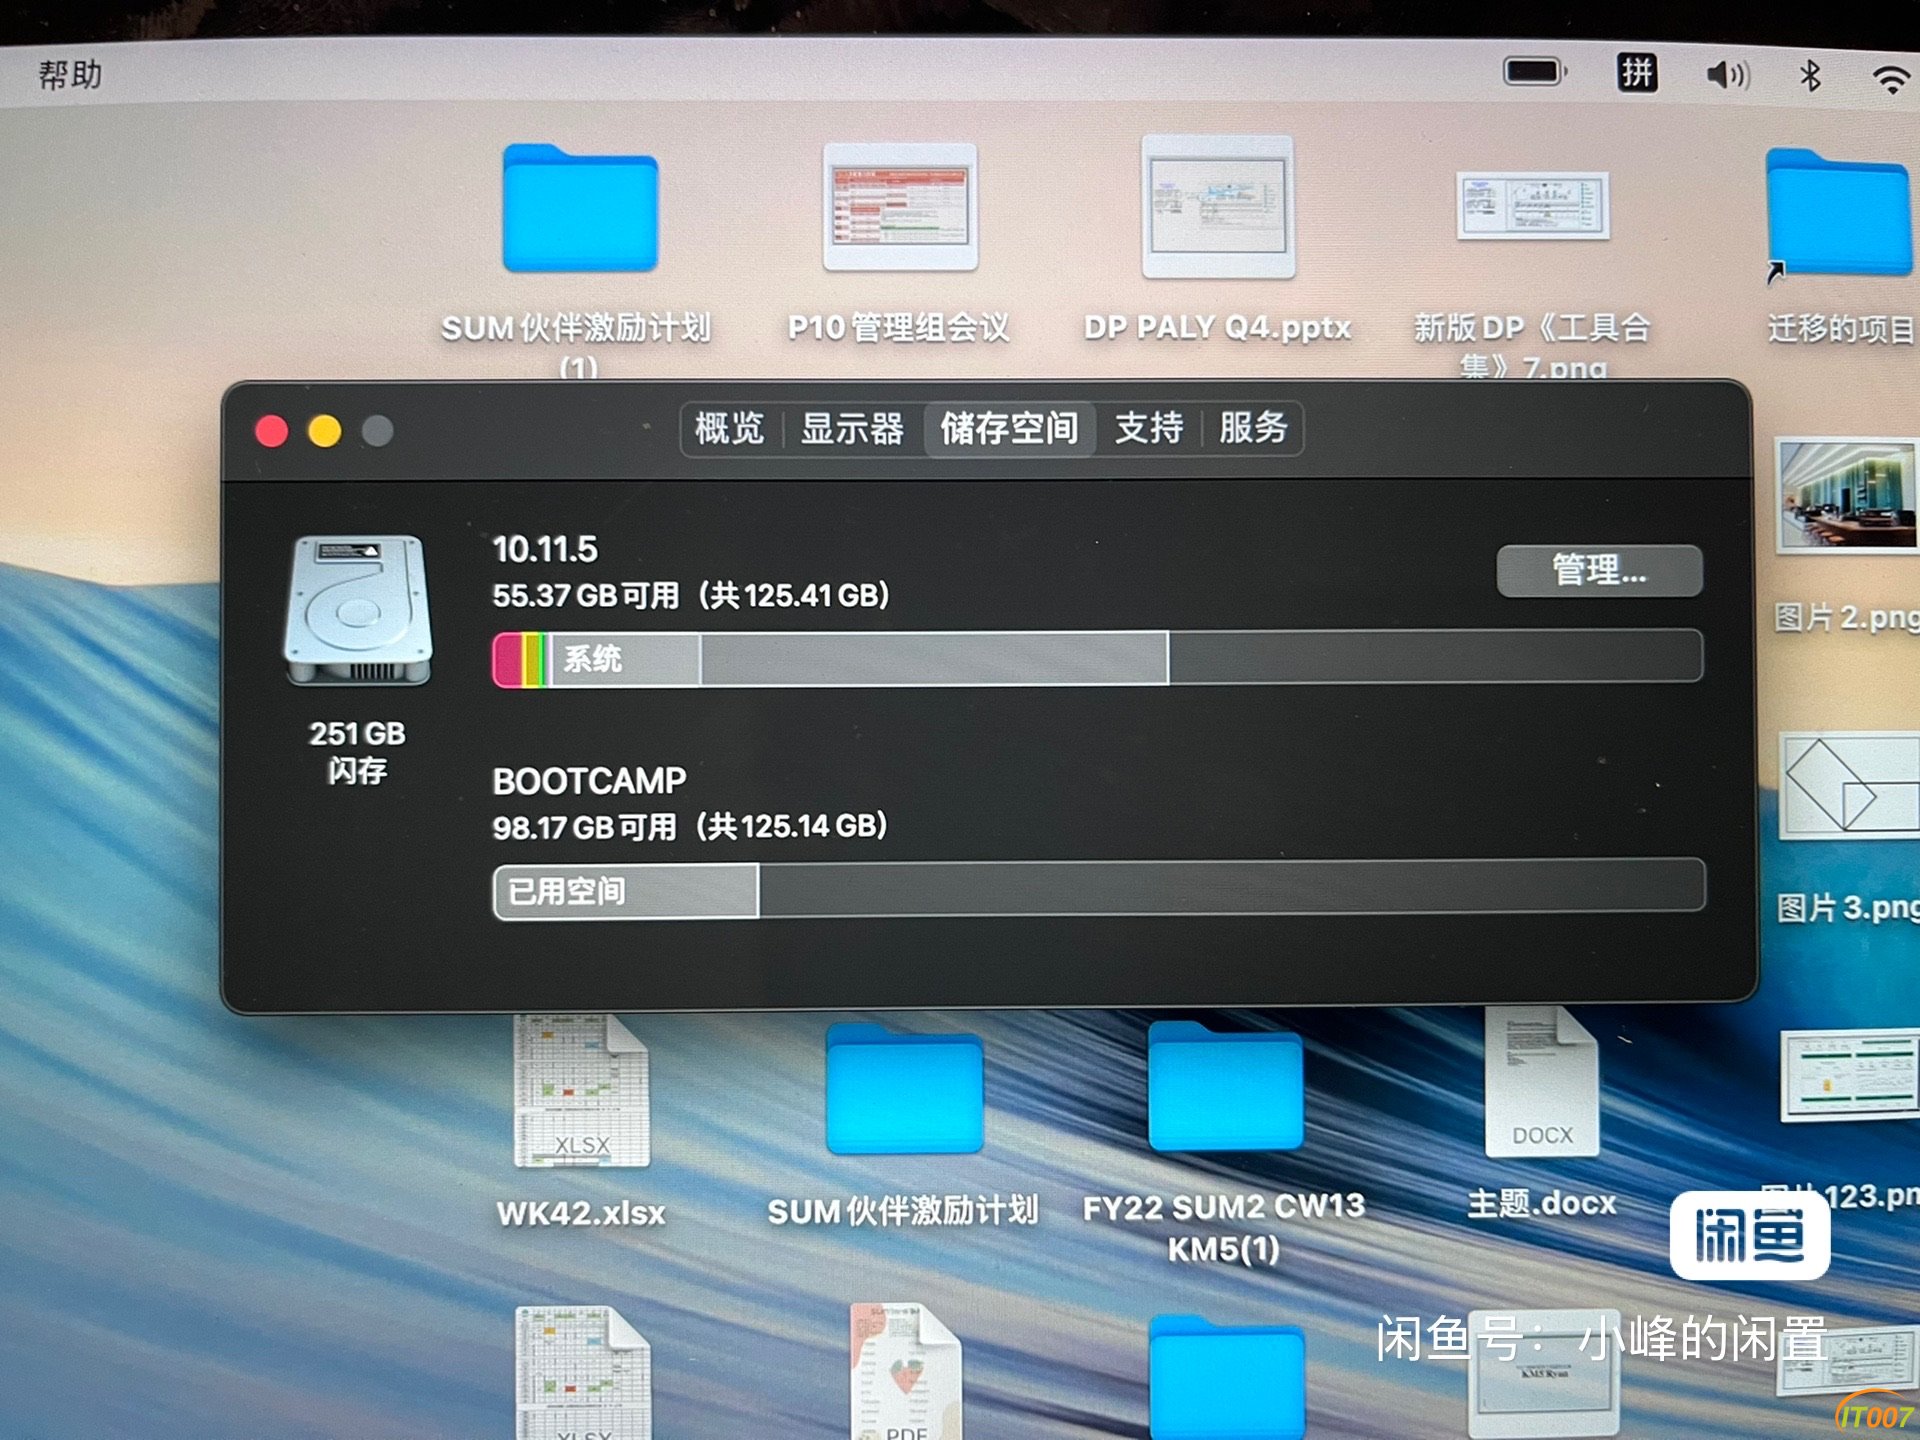1920x1440 pixels.
Task: Select the SUM 伙伴激励计划 (1) folder
Action: click(x=580, y=208)
